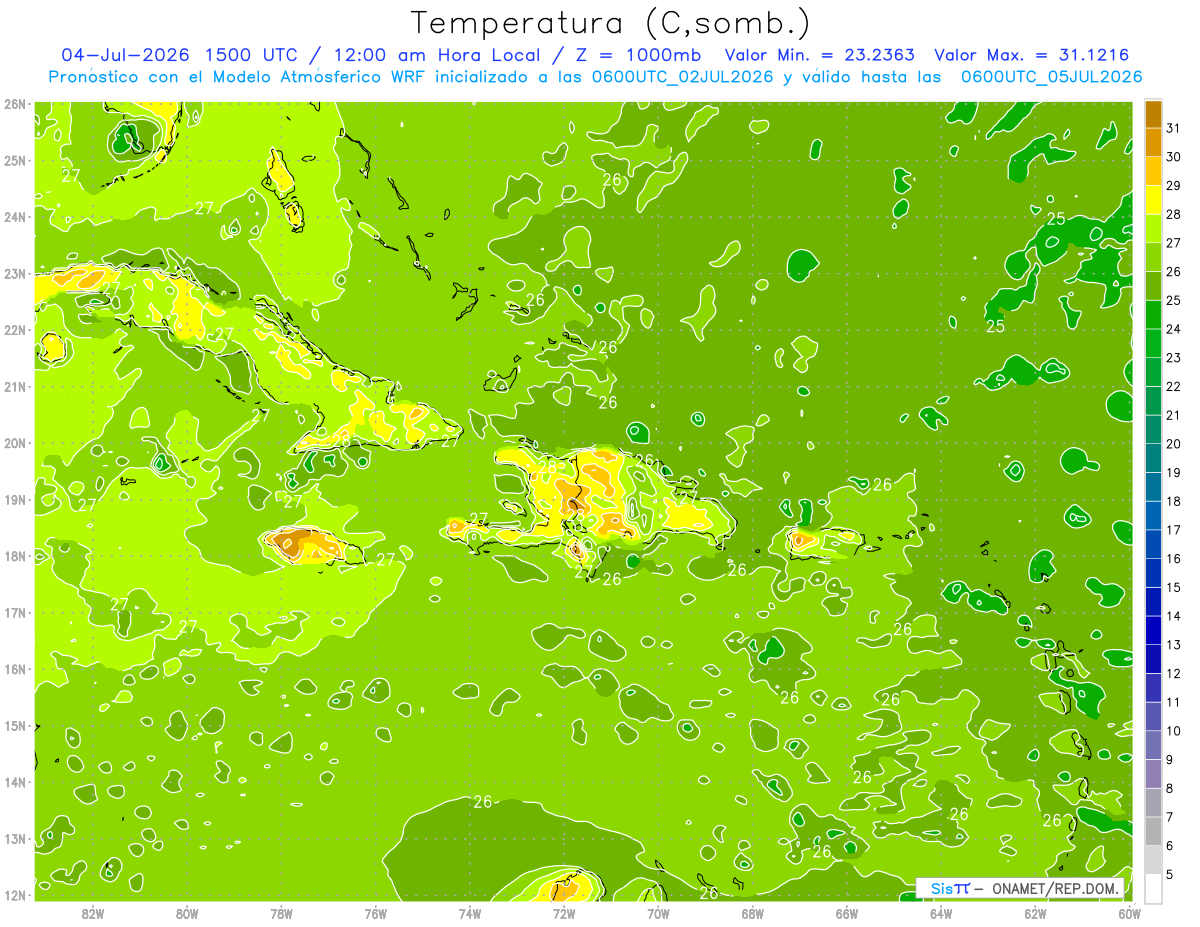
Task: Pick the purple swatch between legend 8 and 9
Action: (1153, 774)
